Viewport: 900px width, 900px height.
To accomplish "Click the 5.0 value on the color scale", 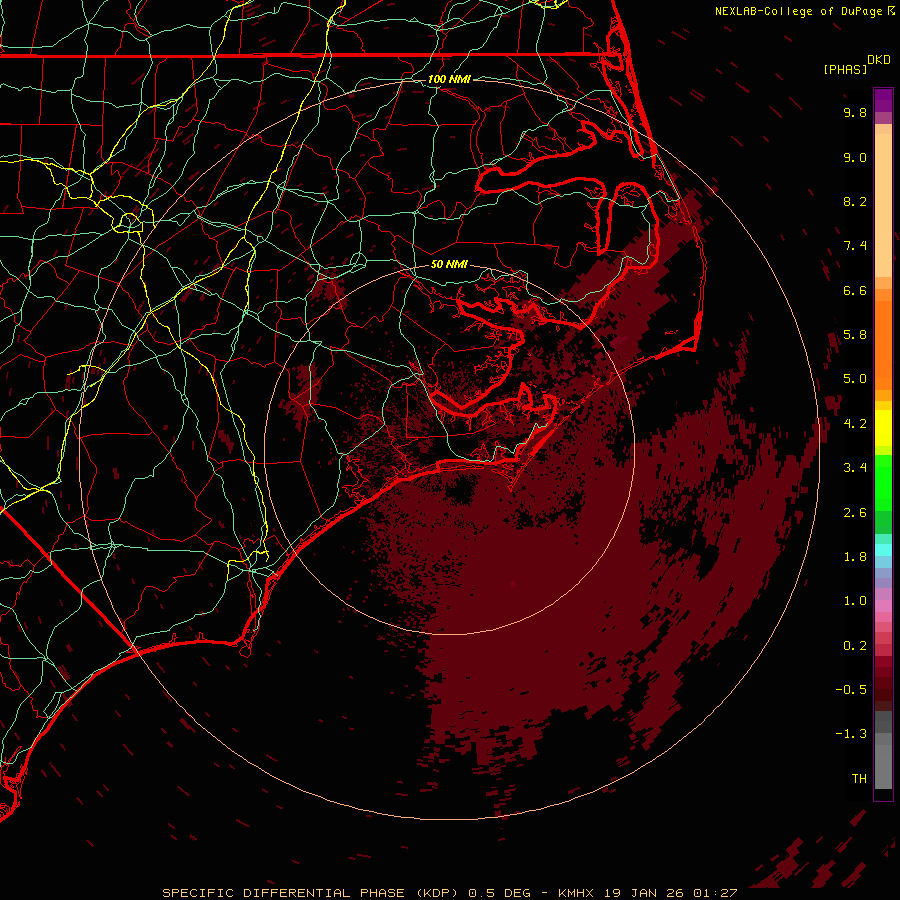I will pyautogui.click(x=855, y=379).
